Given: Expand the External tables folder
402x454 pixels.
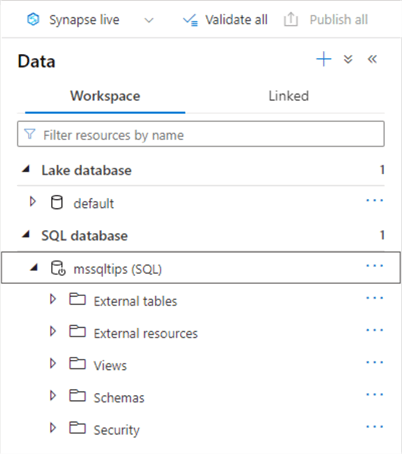Looking at the screenshot, I should click(x=53, y=299).
